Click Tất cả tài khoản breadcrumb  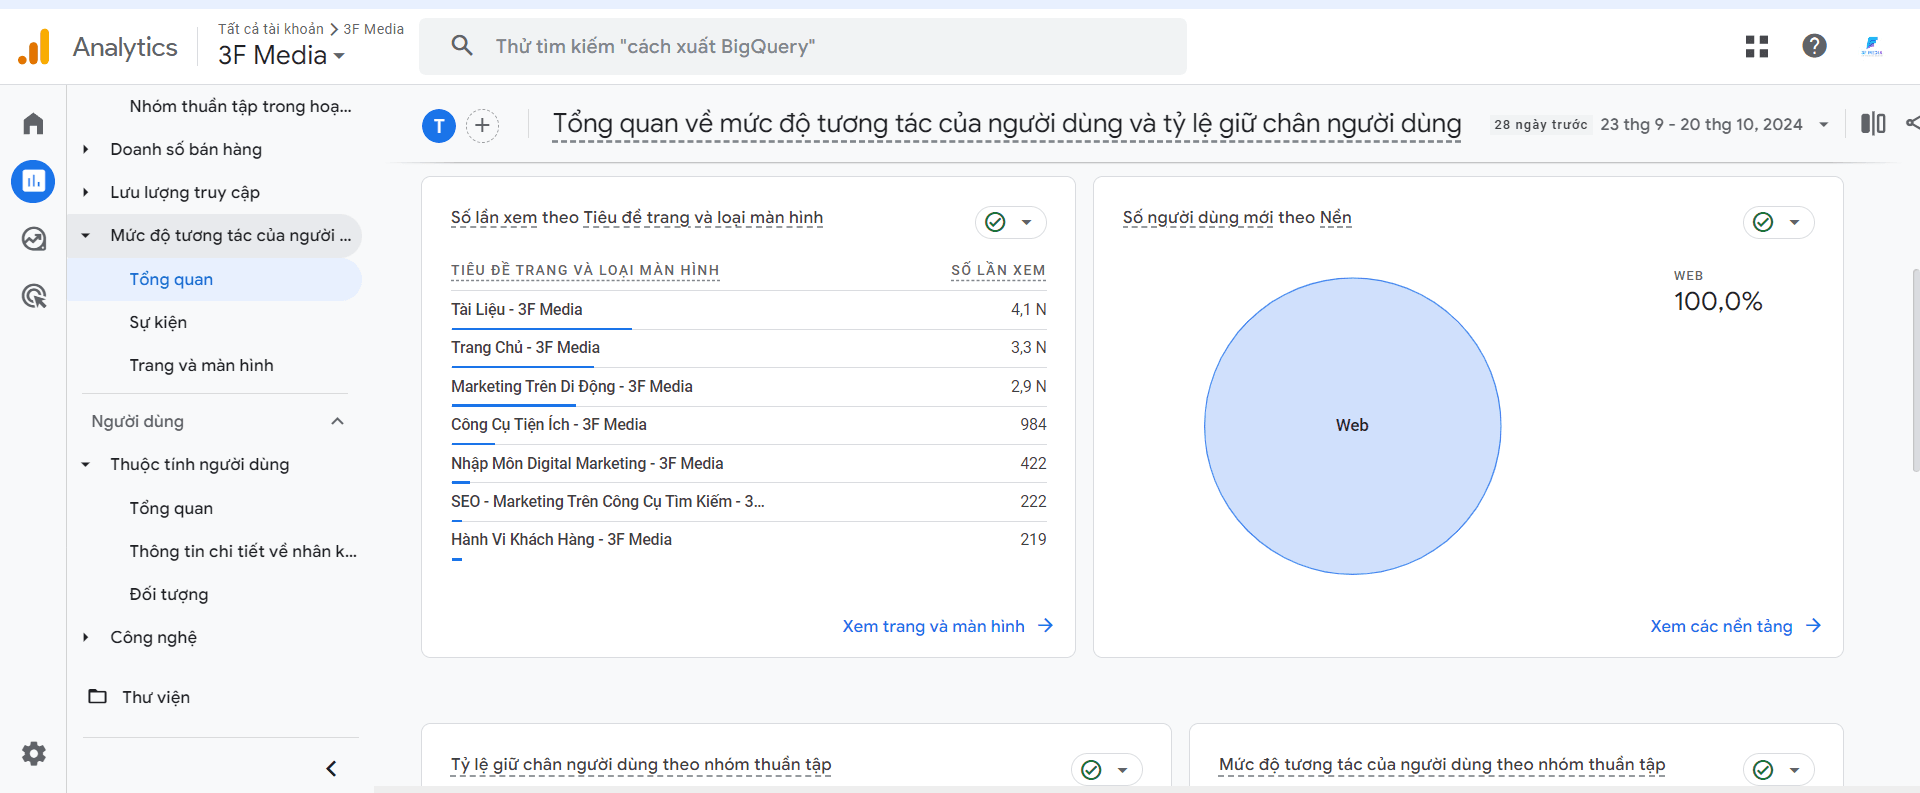[271, 29]
